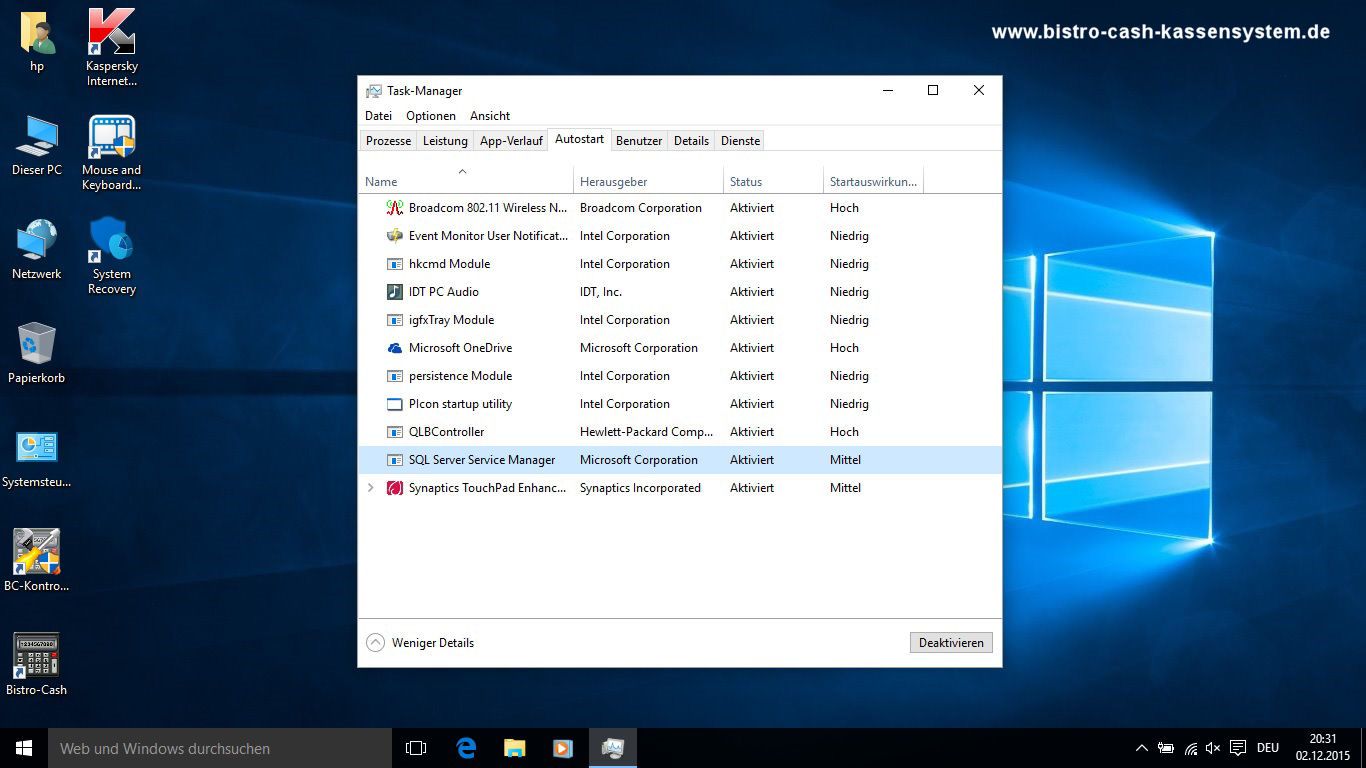Click 'Mittel' impact in Synaptics row
Screen dimensions: 1366x768
pos(845,488)
